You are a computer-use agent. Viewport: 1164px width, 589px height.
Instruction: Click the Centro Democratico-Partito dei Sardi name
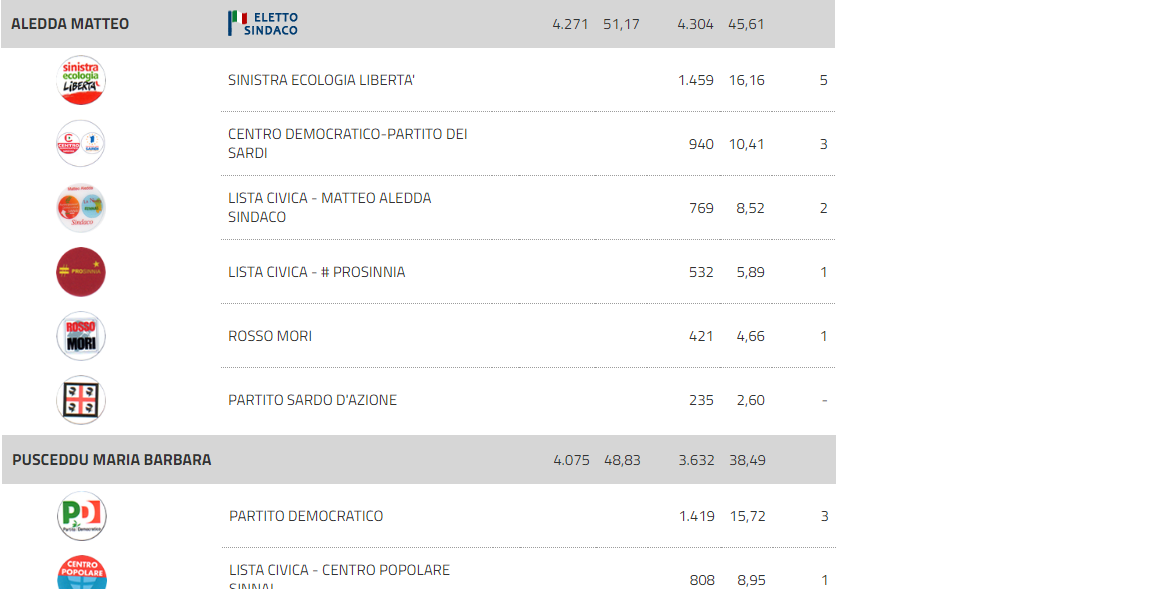347,143
